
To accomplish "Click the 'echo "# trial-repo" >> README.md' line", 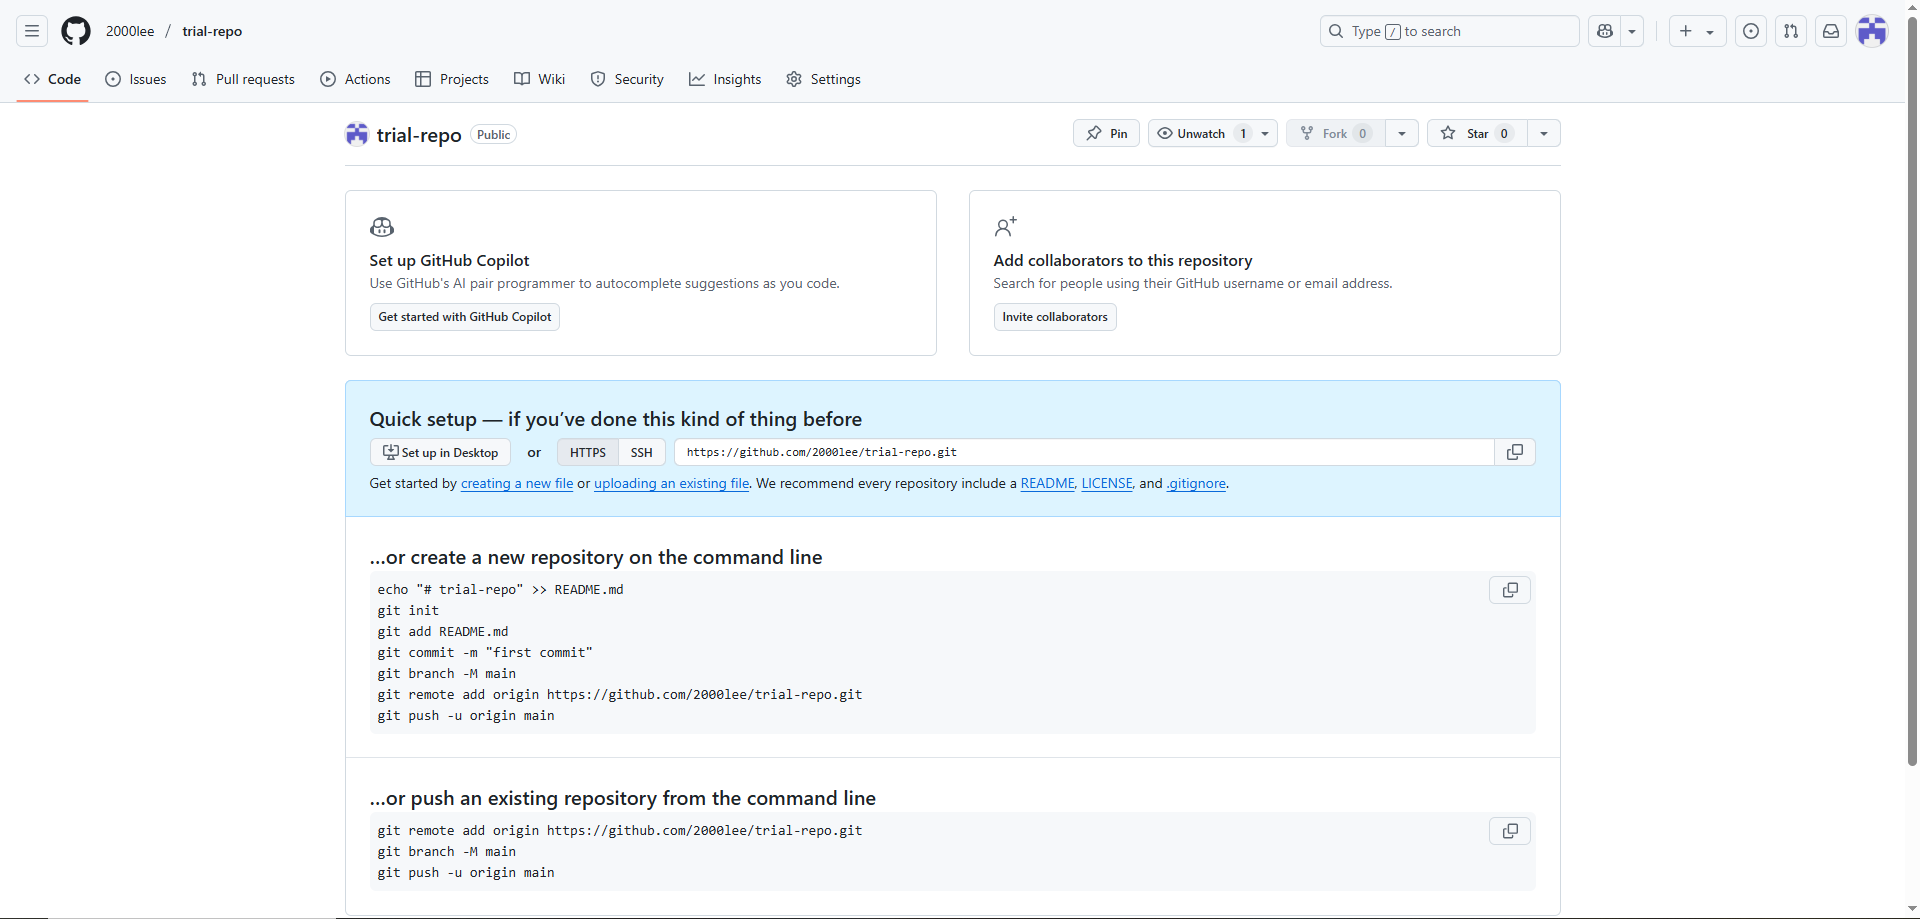I will pos(500,589).
